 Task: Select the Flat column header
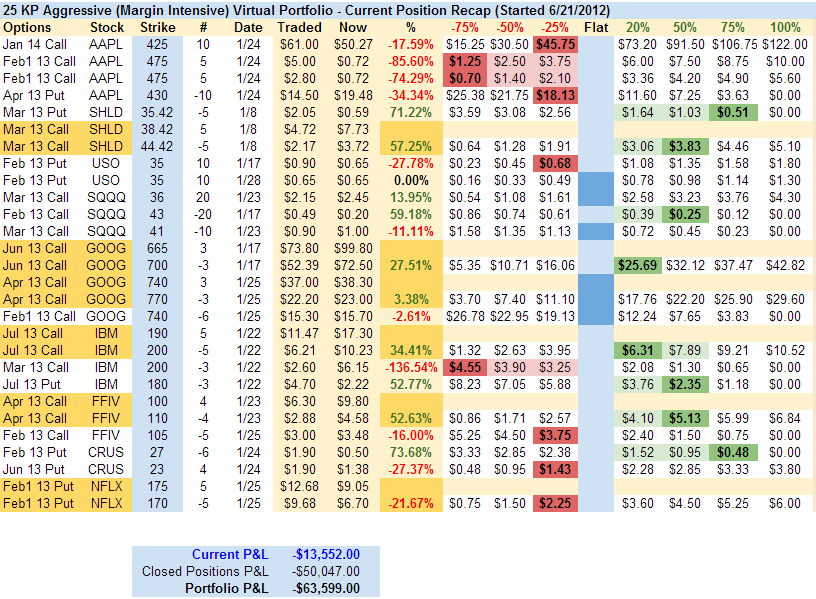[x=595, y=26]
